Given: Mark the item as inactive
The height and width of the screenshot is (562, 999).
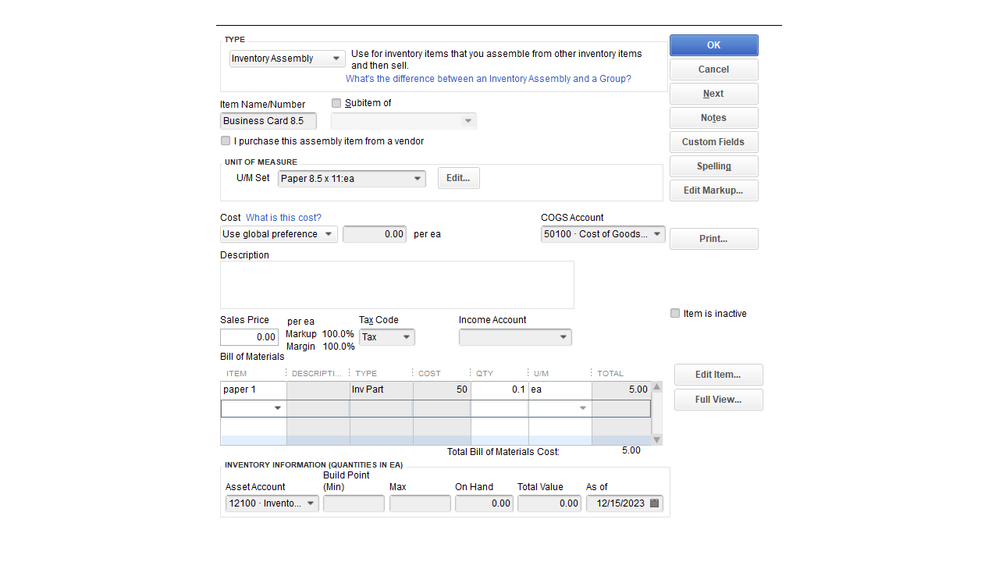Looking at the screenshot, I should (675, 314).
